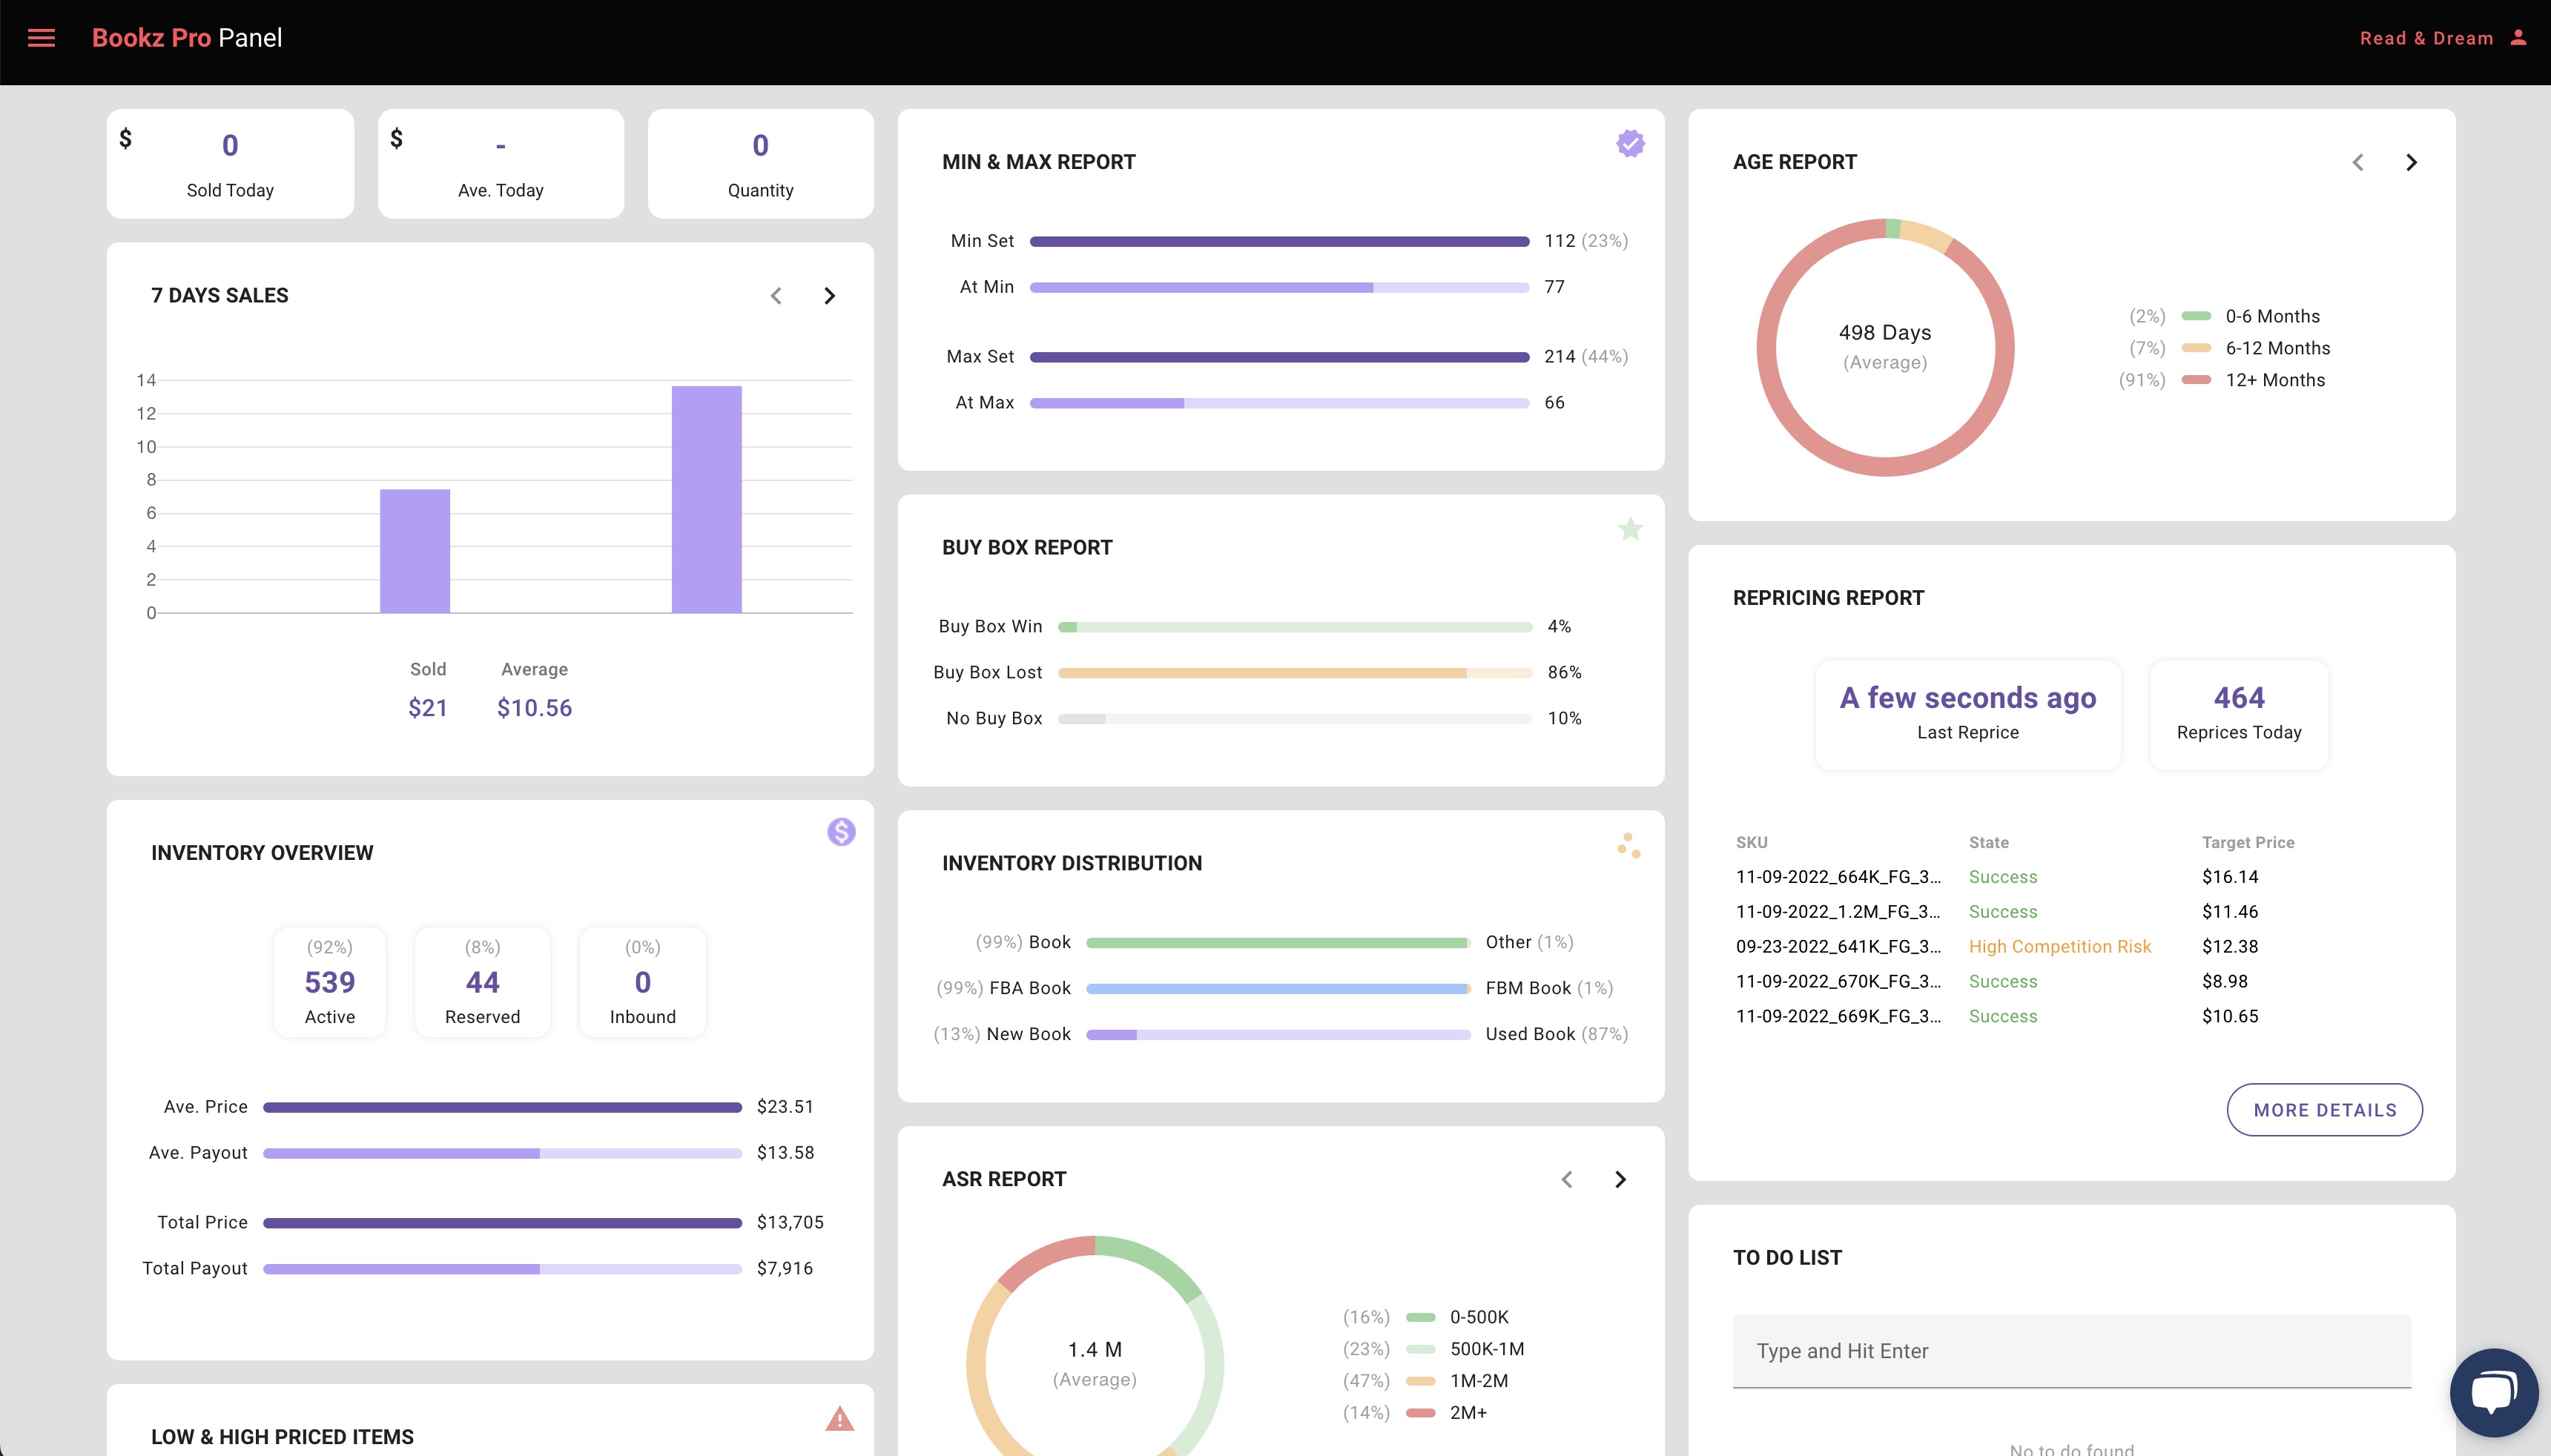
Task: Show next Age Report page
Action: pos(2411,163)
